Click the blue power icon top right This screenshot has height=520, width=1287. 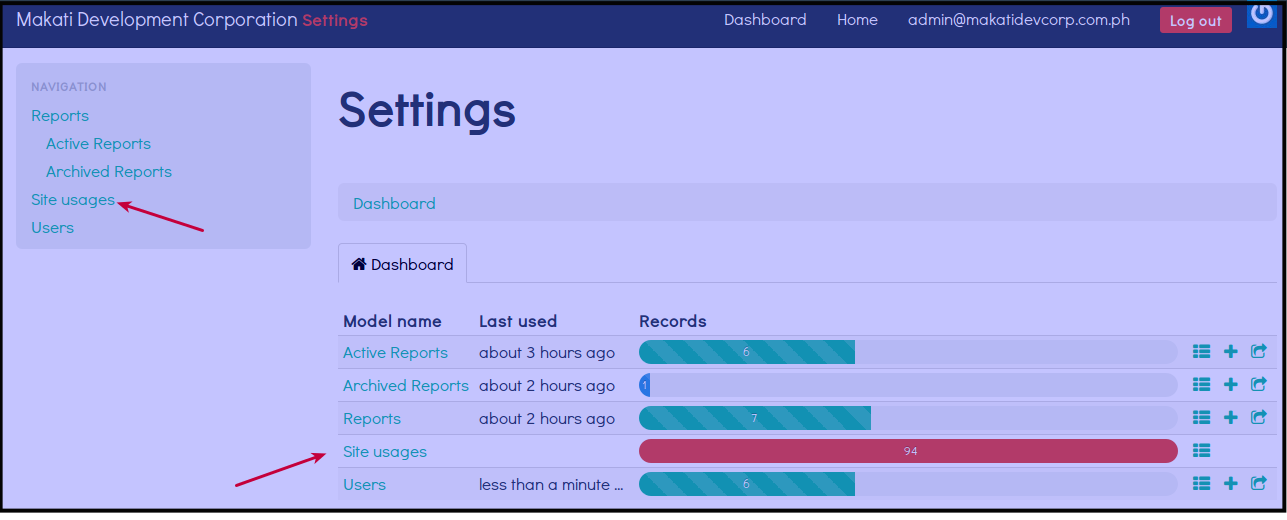[1262, 15]
